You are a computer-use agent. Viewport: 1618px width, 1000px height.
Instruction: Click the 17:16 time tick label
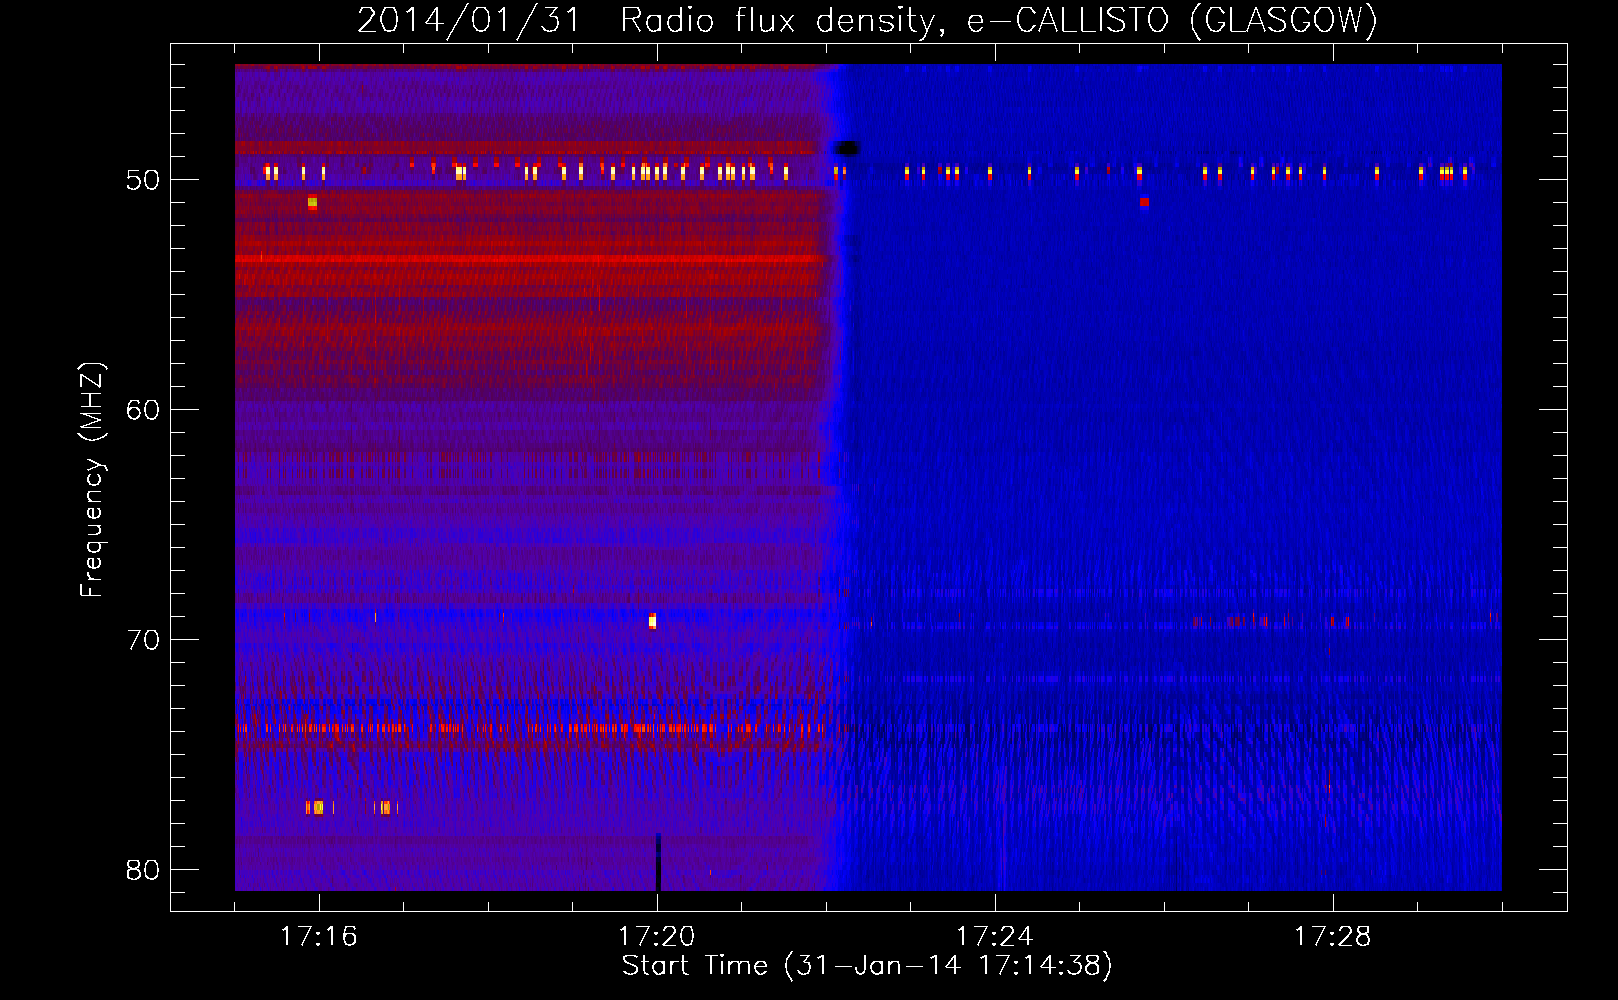(x=319, y=936)
